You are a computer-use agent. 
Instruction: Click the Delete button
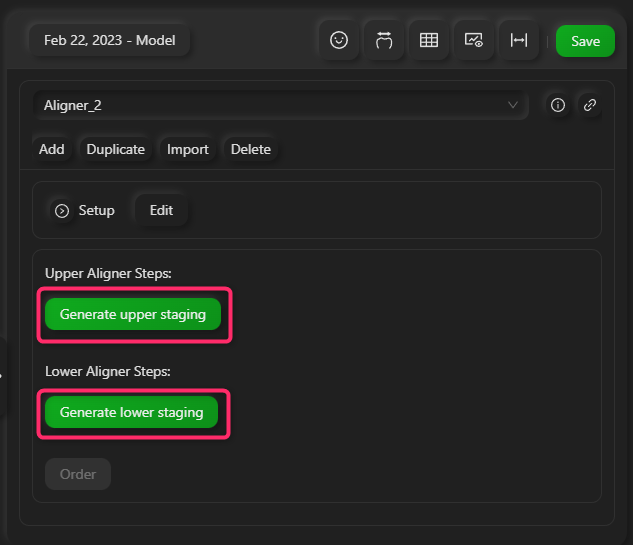[x=251, y=149]
